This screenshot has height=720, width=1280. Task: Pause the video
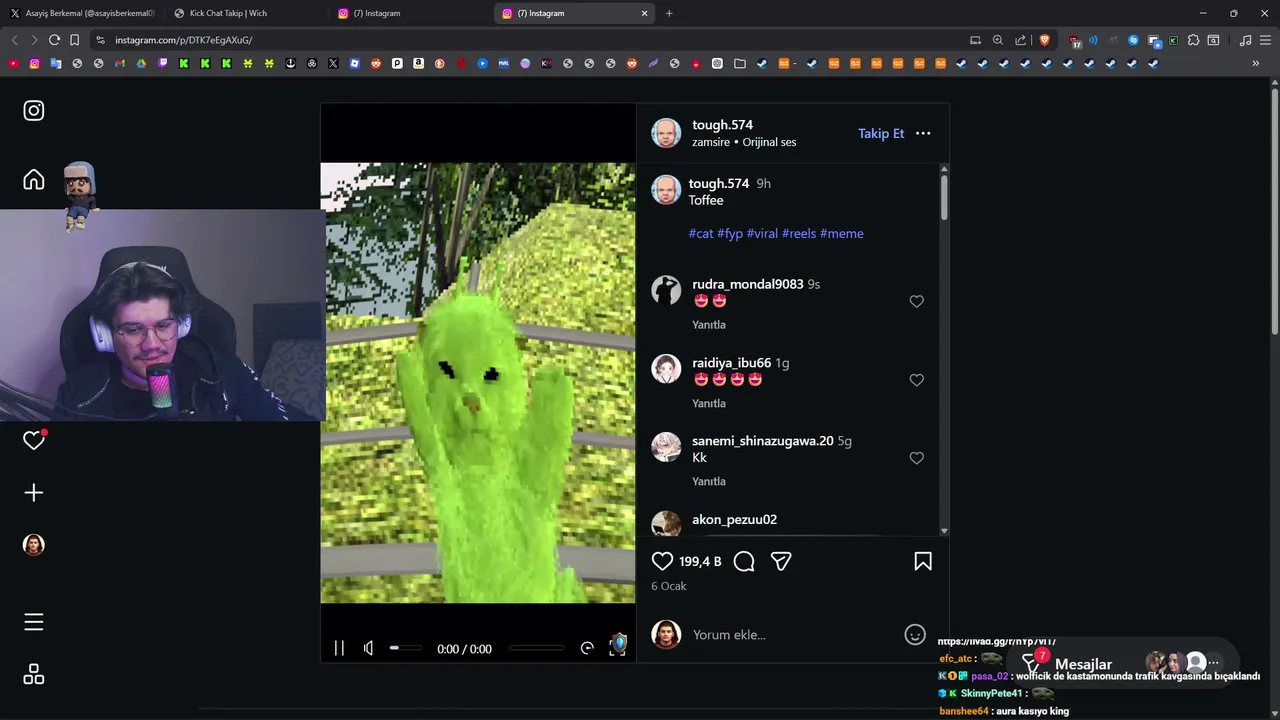point(339,648)
